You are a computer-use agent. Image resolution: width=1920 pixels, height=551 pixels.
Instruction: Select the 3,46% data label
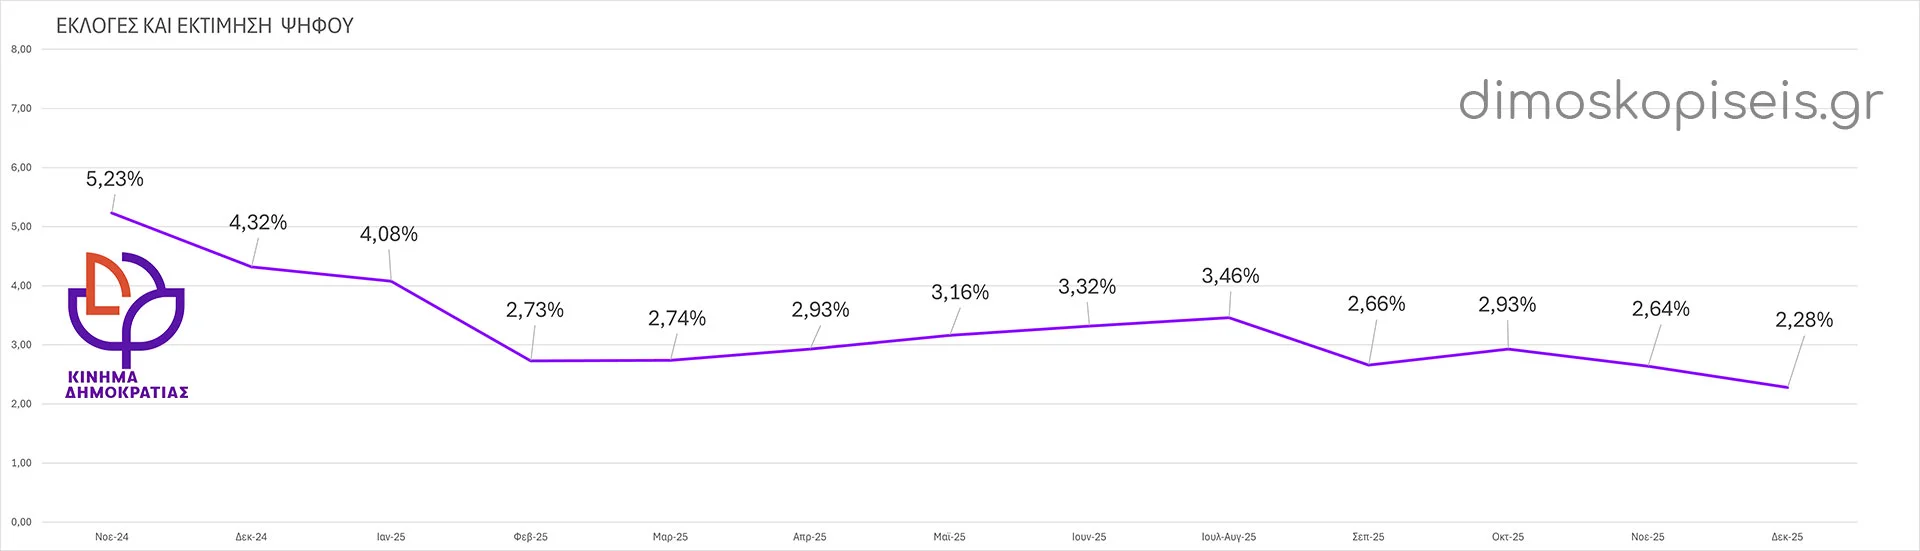(x=1230, y=276)
